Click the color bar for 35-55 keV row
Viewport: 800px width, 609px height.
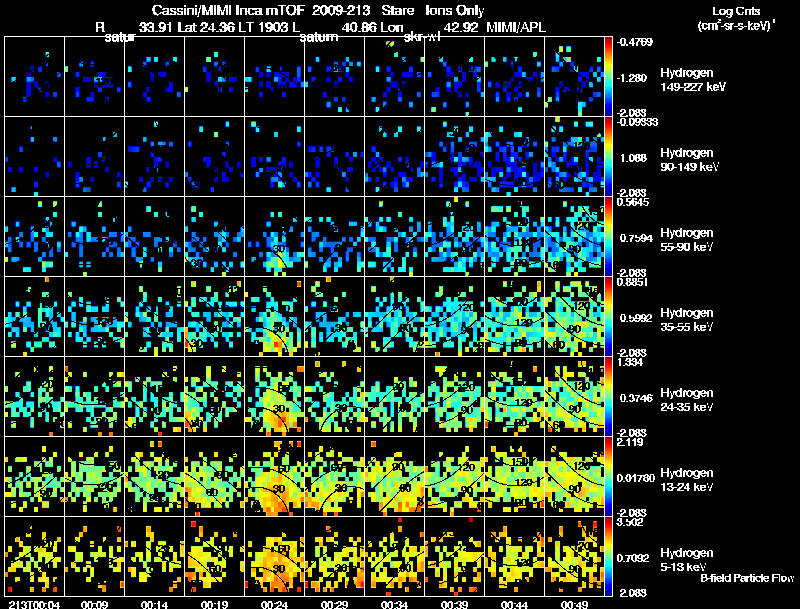(x=608, y=317)
